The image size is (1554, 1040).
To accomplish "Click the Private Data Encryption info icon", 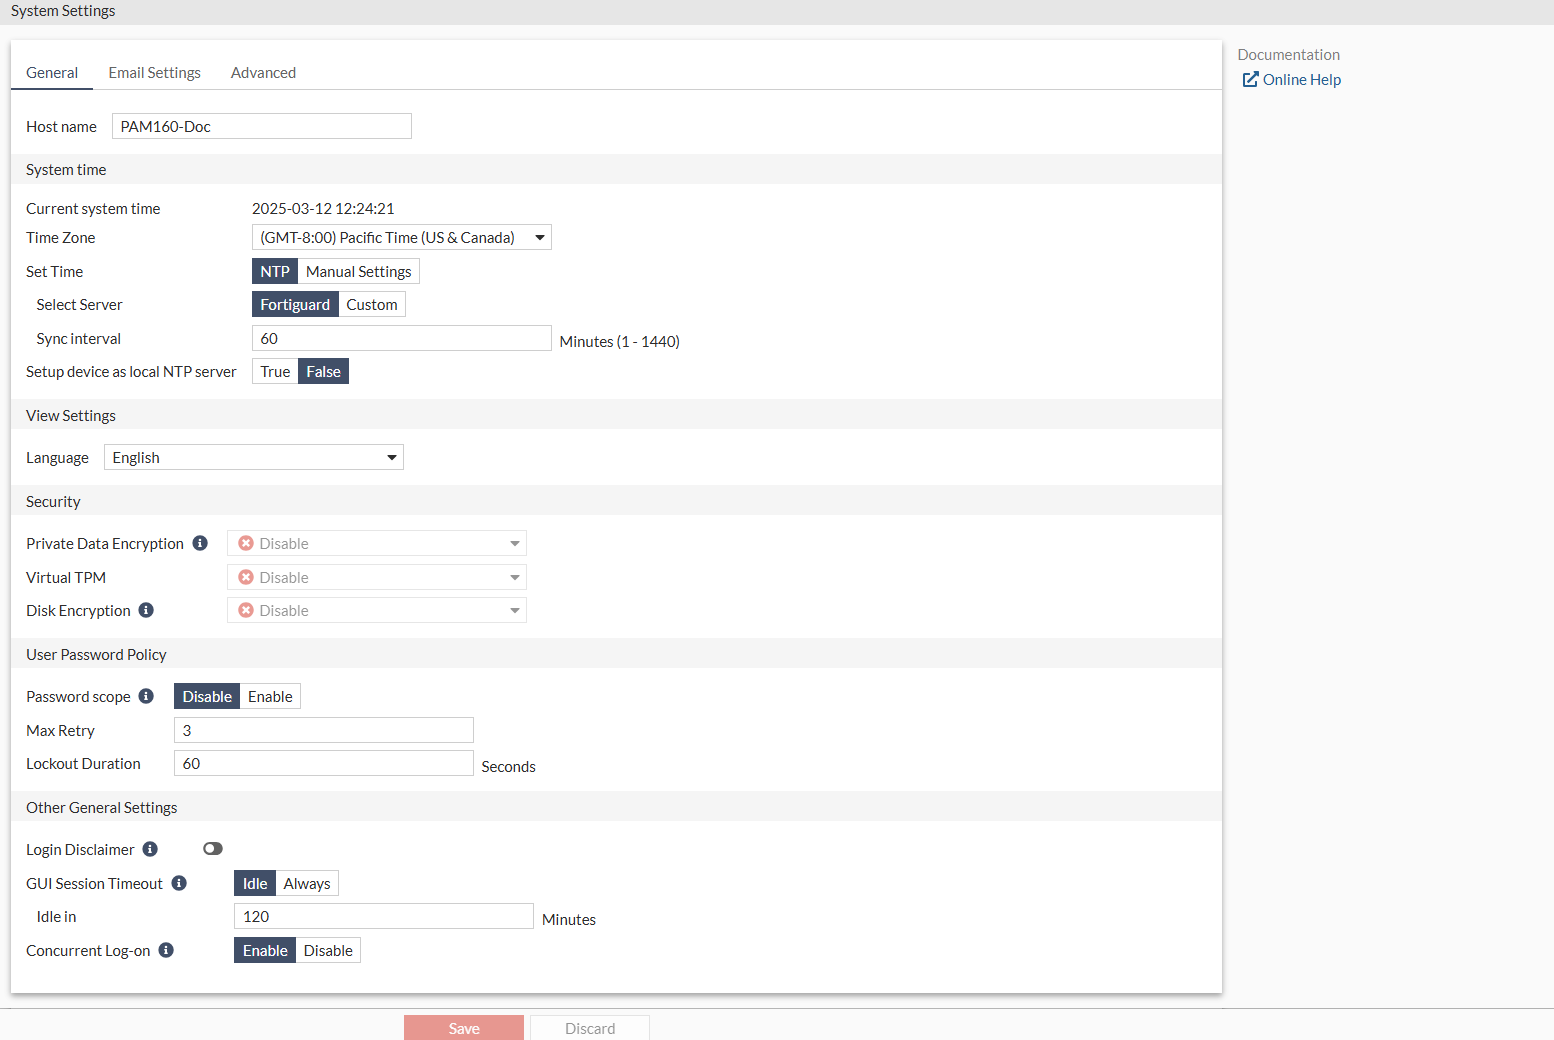I will click(200, 543).
